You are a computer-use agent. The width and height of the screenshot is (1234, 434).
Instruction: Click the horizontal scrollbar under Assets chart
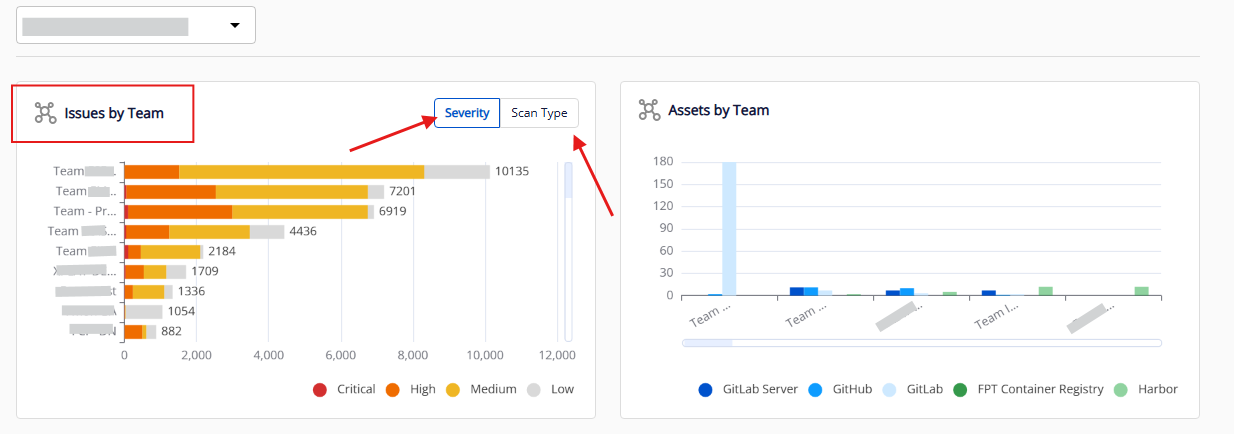pyautogui.click(x=707, y=343)
